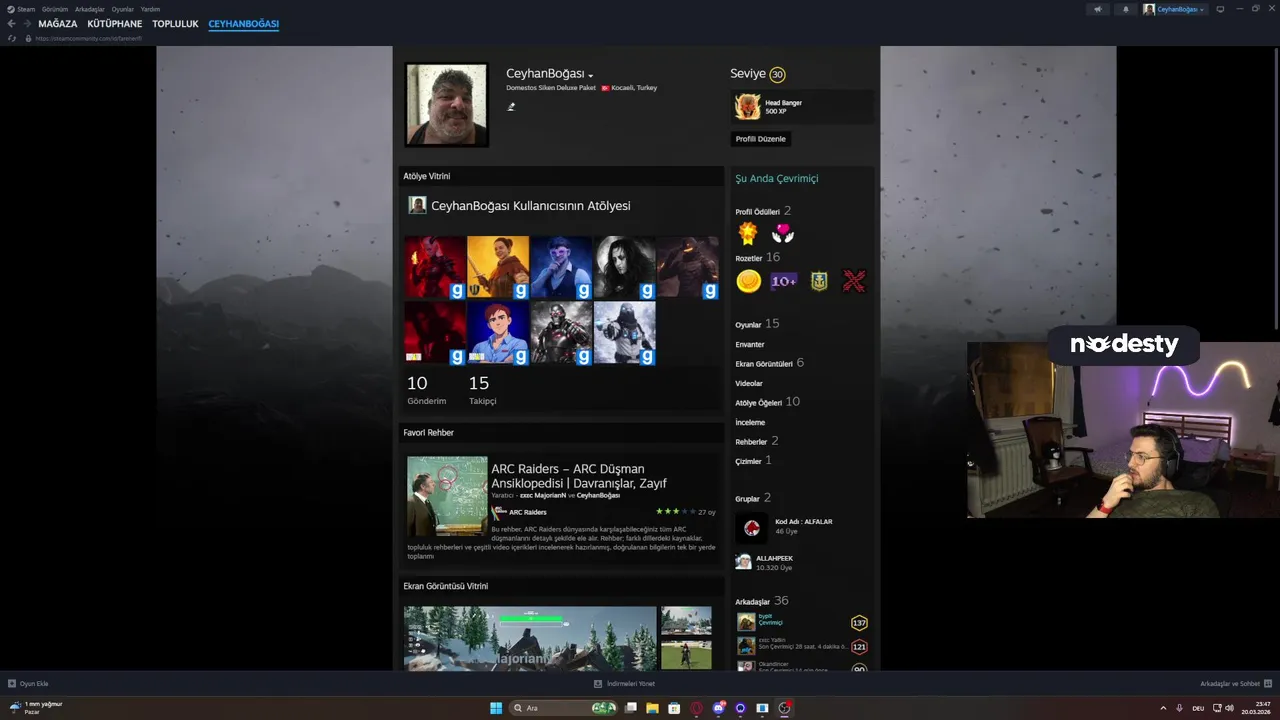Open the black-and-white woman workshop item

point(625,267)
